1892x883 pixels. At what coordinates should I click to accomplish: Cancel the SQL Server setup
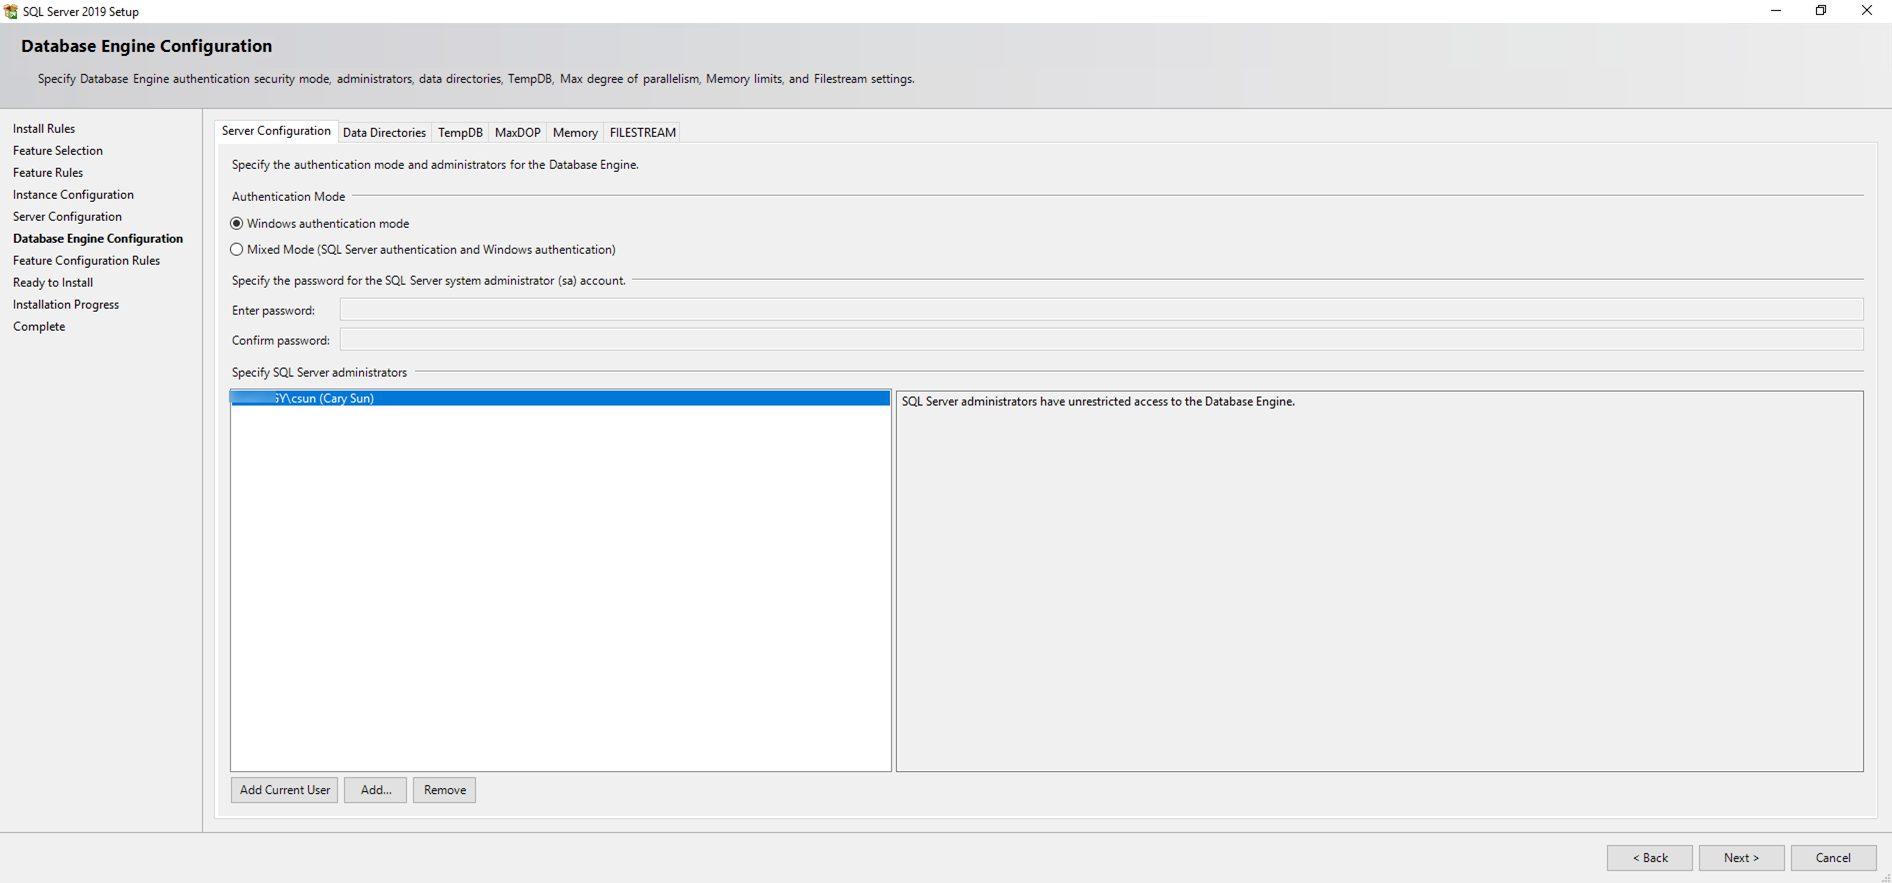pyautogui.click(x=1833, y=858)
